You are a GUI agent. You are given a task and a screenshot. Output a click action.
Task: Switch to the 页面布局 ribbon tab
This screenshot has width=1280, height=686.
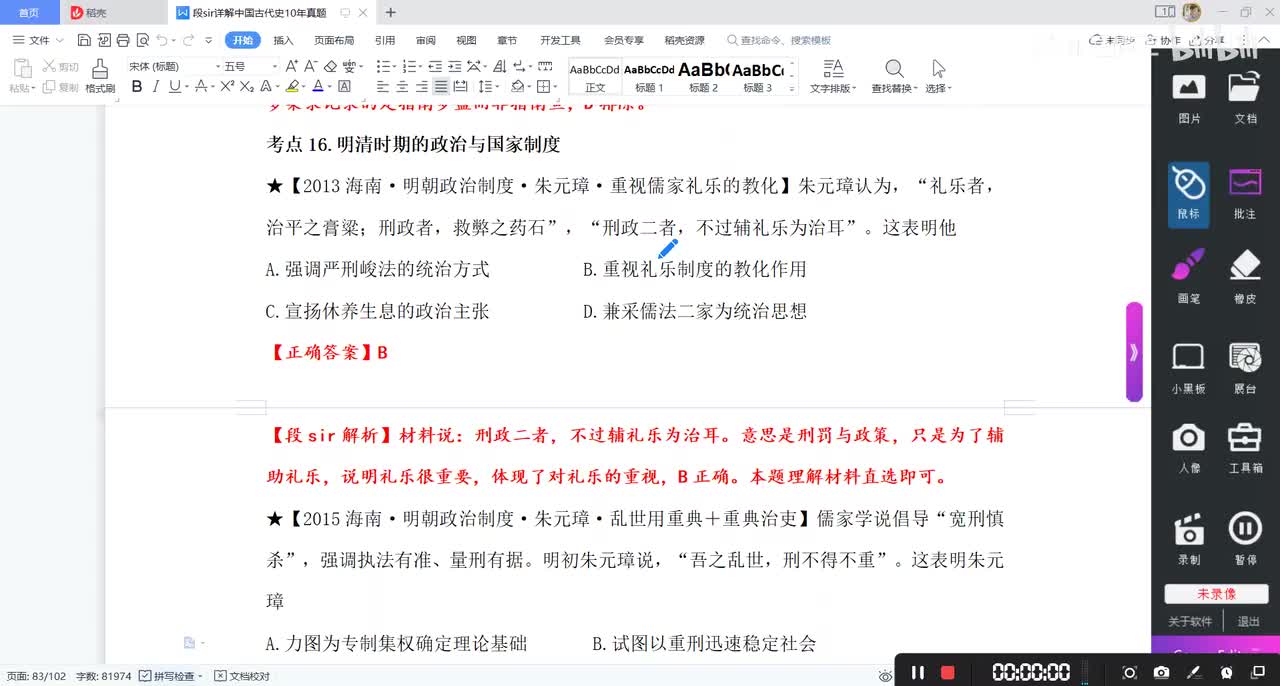(334, 41)
